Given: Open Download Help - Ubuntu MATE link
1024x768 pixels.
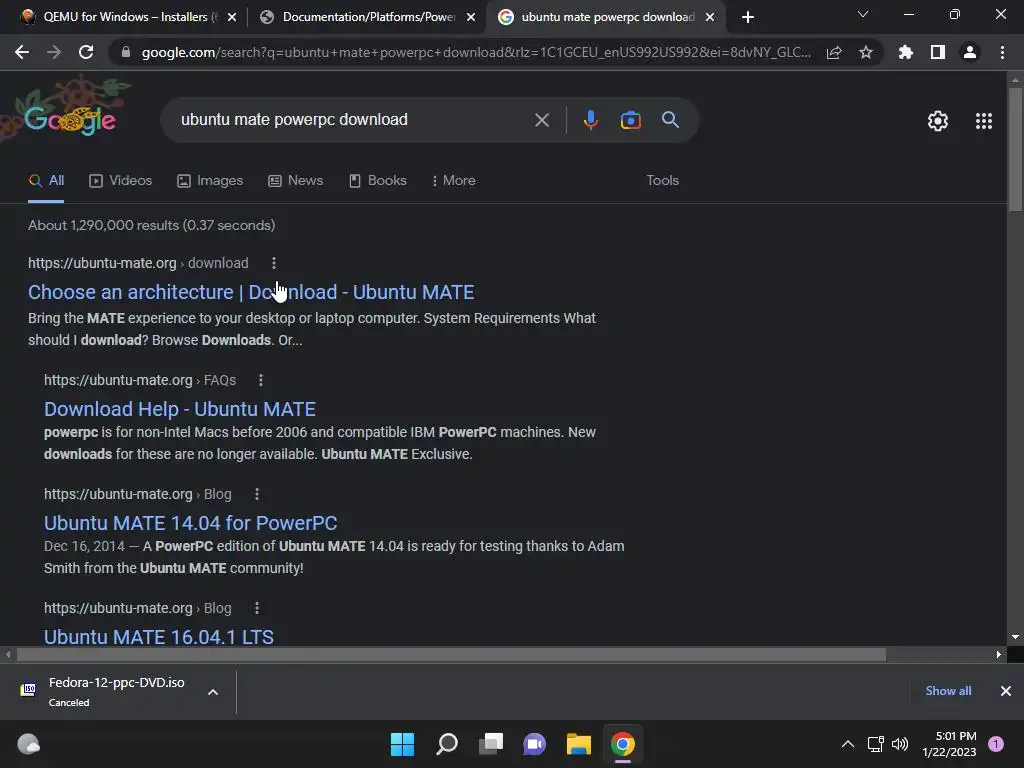Looking at the screenshot, I should click(180, 409).
